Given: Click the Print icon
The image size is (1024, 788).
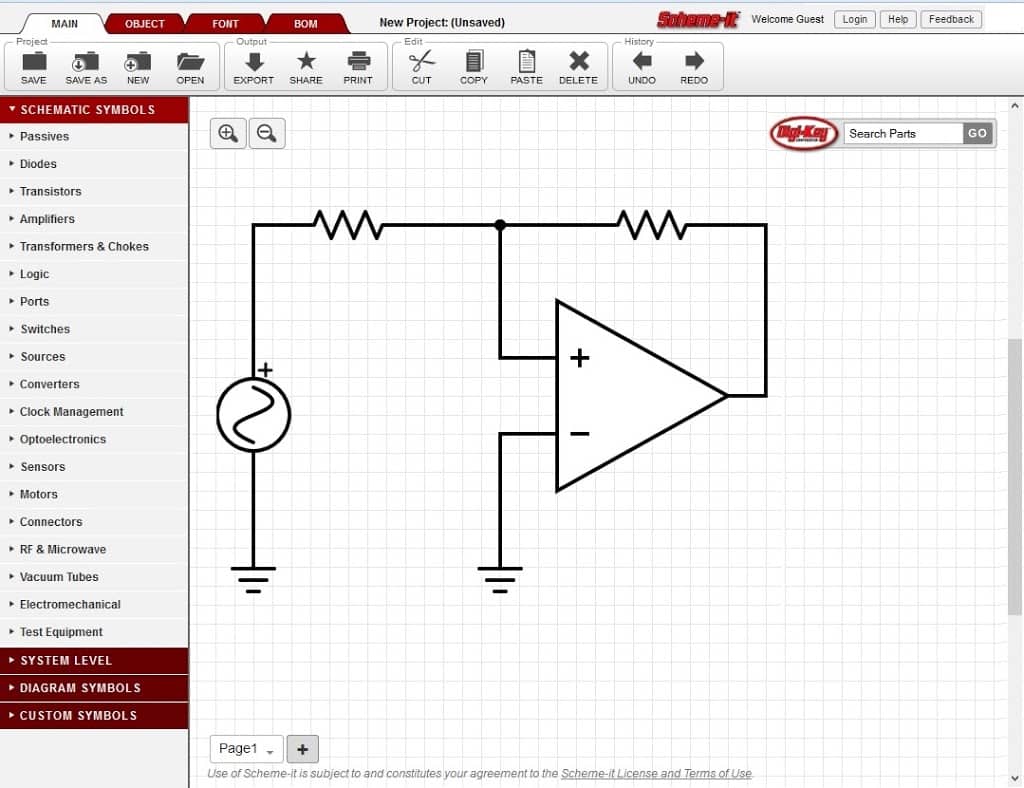Looking at the screenshot, I should click(x=358, y=66).
